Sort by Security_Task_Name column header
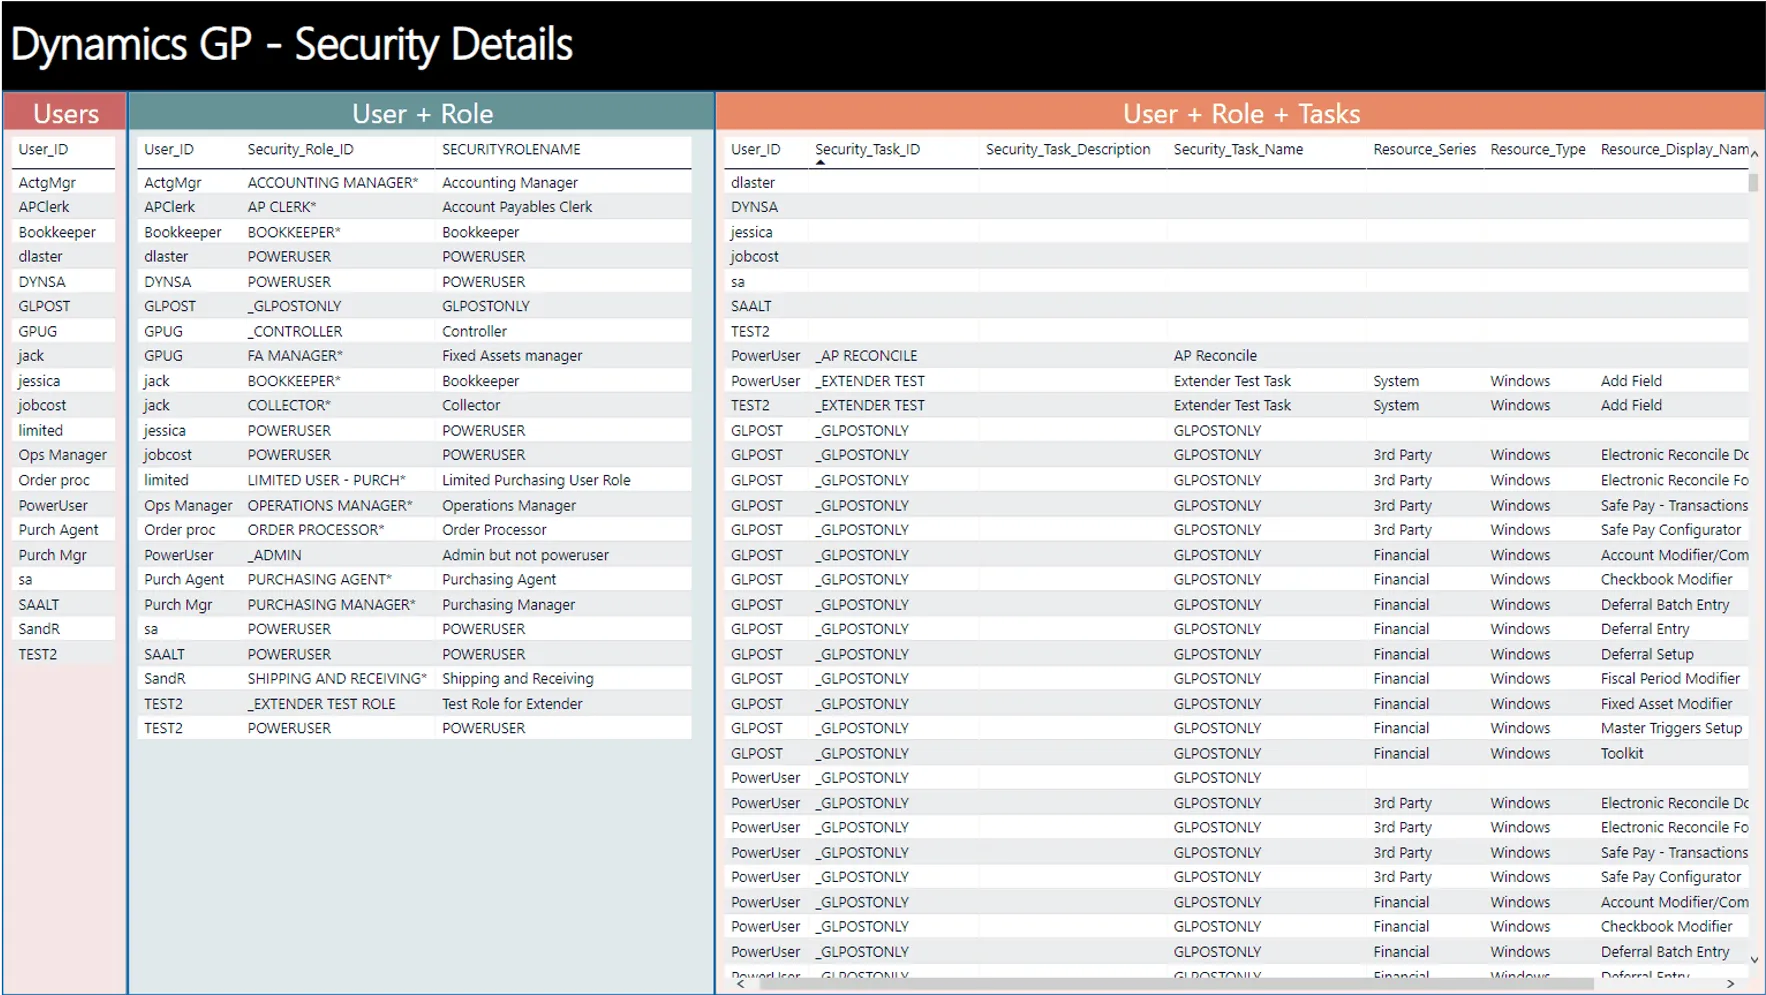The height and width of the screenshot is (995, 1766). 1238,149
